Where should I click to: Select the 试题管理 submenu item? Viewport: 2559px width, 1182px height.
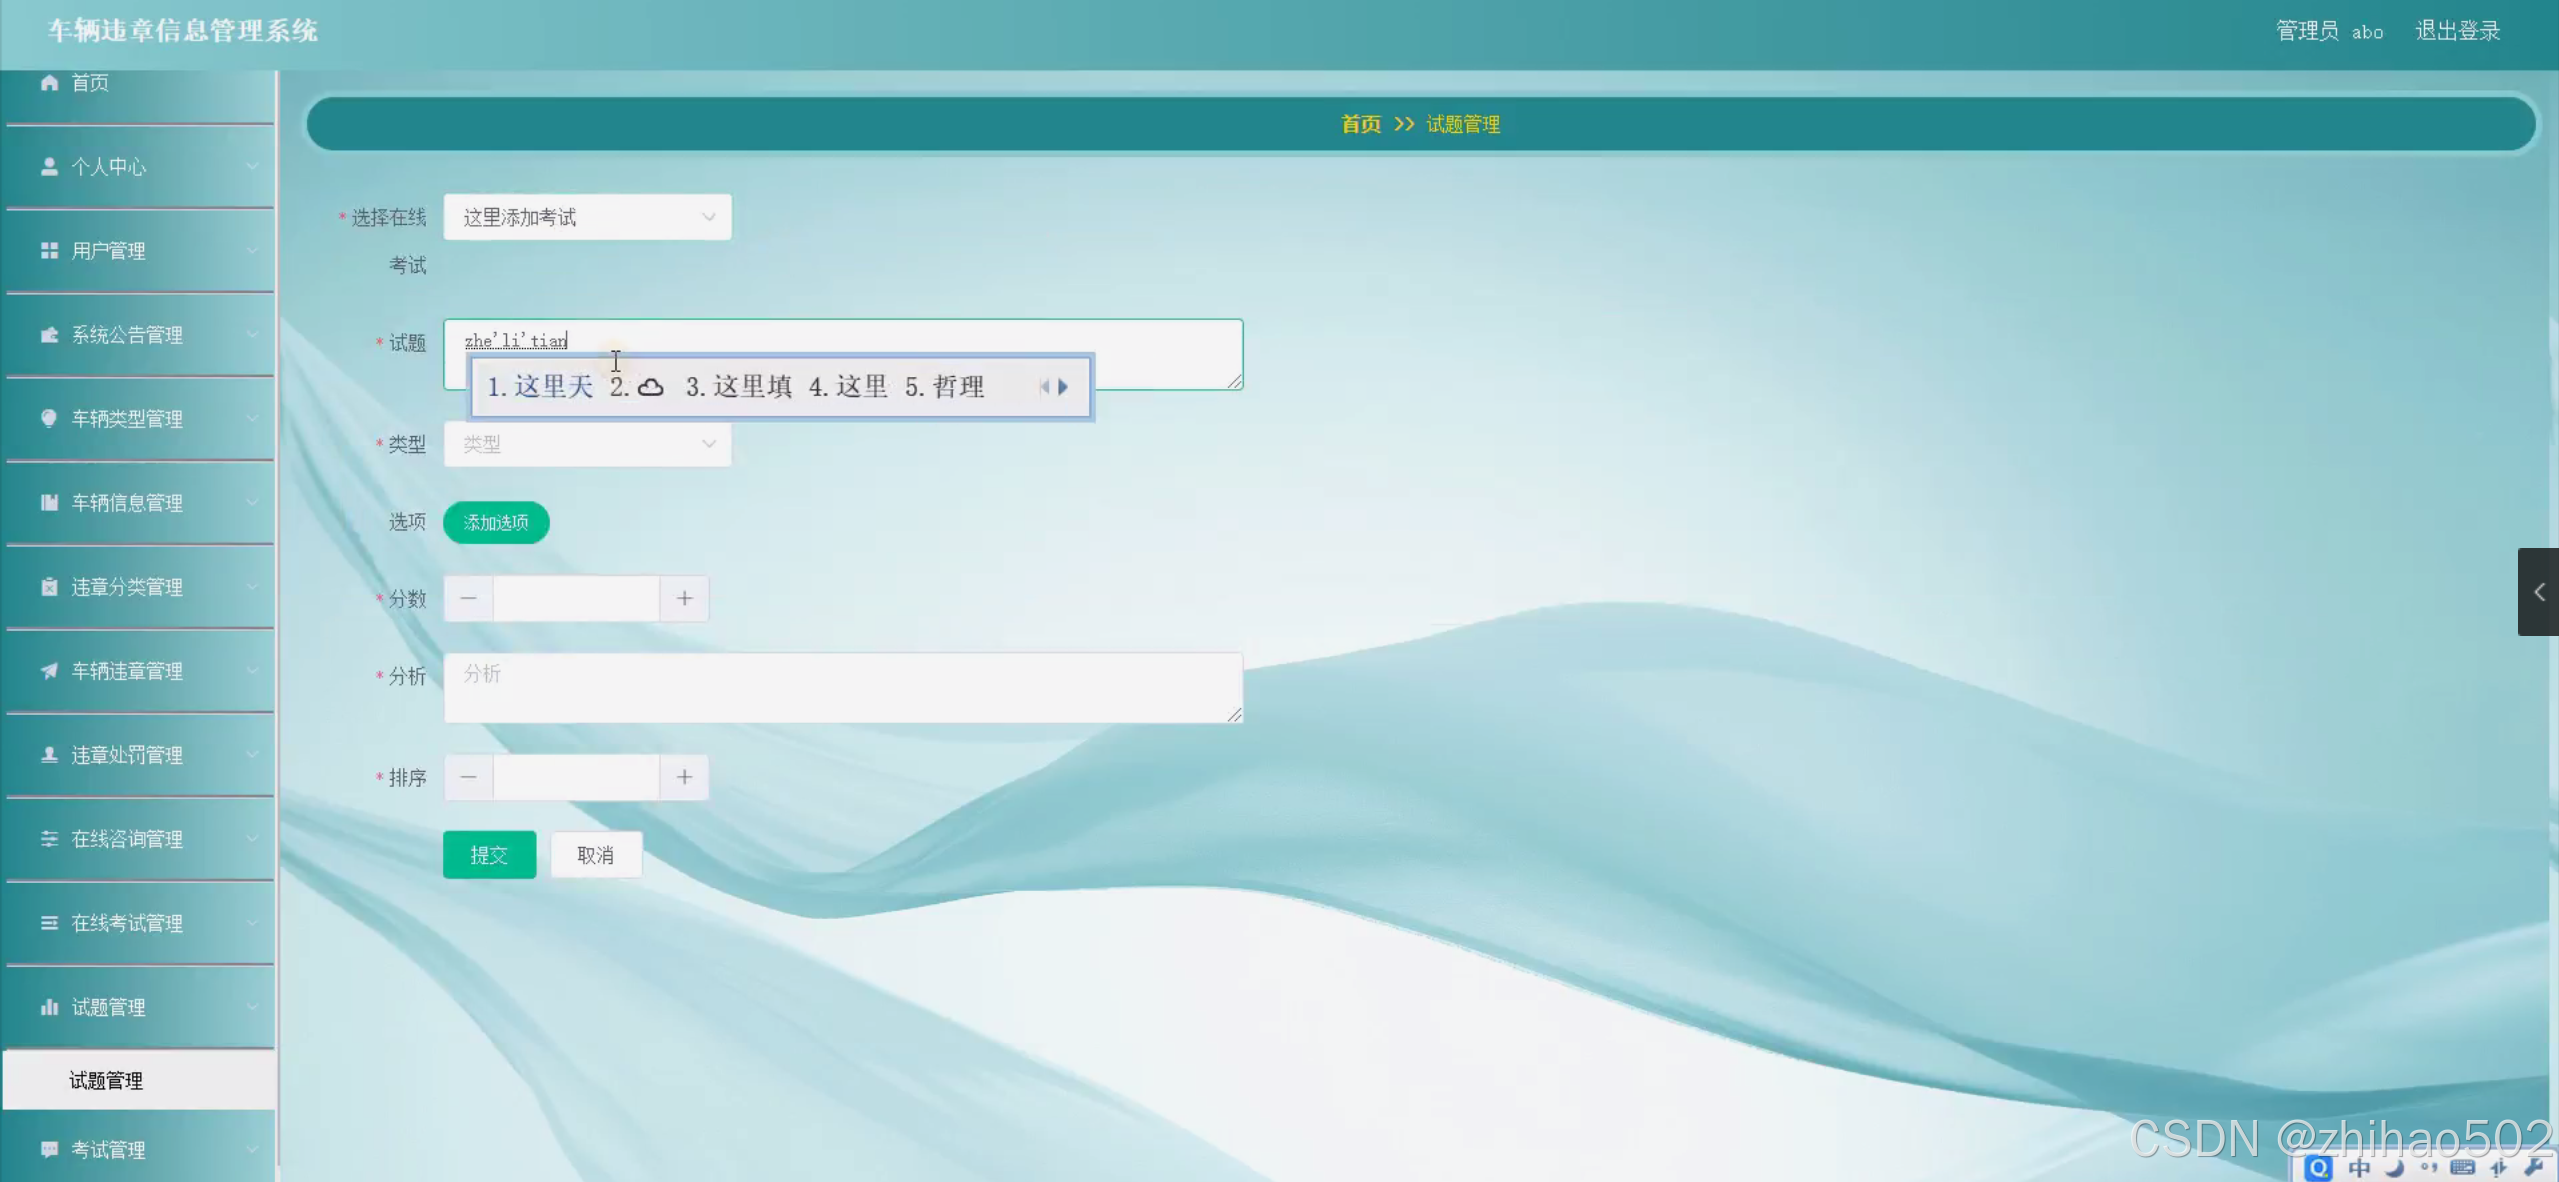(x=106, y=1081)
